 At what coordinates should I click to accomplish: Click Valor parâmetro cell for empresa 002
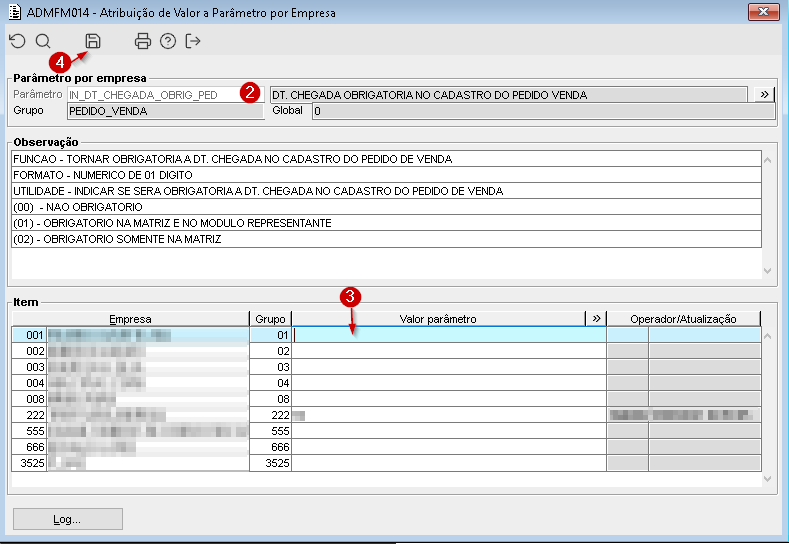click(449, 351)
